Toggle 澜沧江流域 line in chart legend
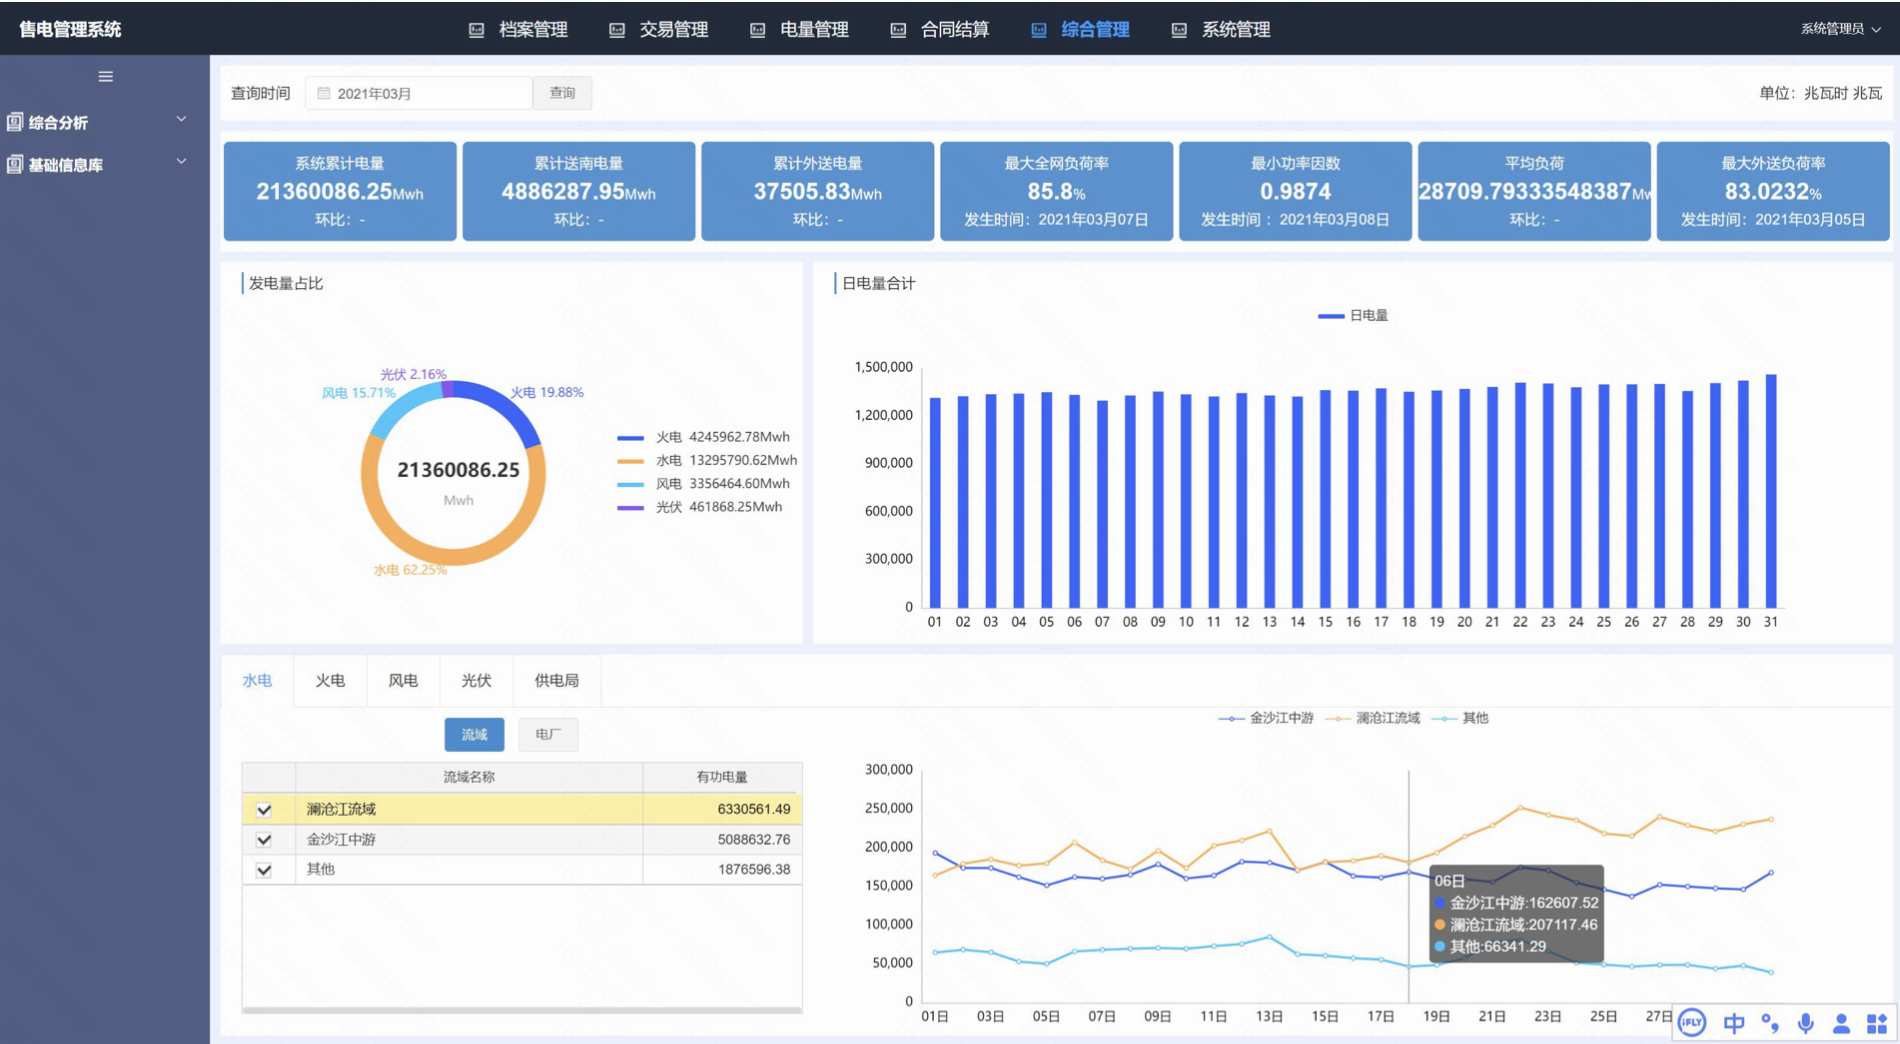The height and width of the screenshot is (1044, 1900). point(1372,718)
